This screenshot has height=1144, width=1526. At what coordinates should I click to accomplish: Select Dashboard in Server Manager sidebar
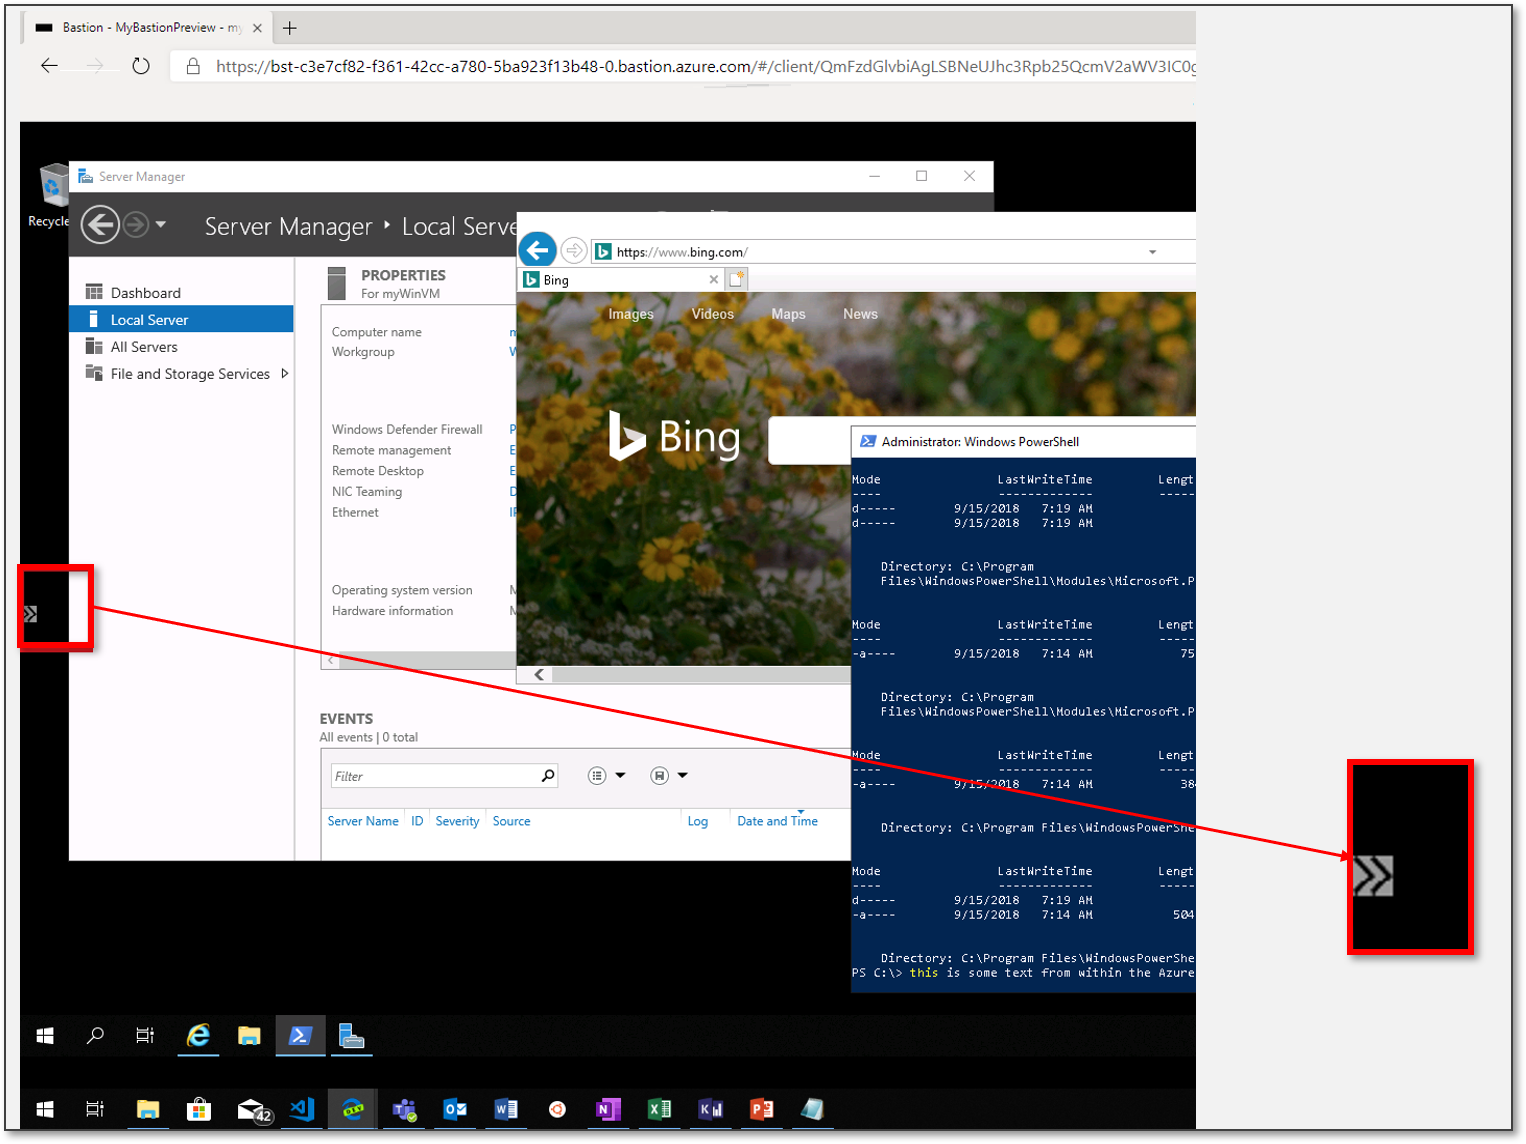[145, 293]
